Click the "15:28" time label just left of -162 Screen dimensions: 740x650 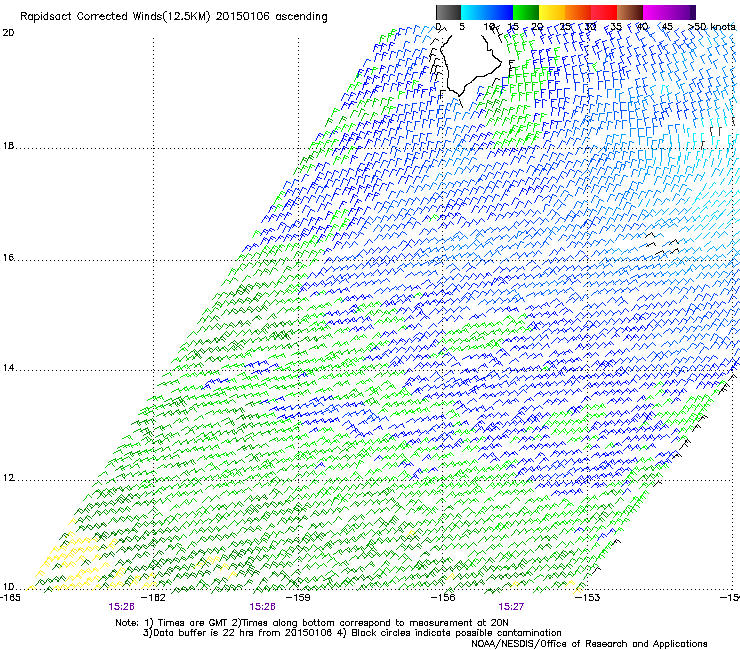pyautogui.click(x=121, y=607)
